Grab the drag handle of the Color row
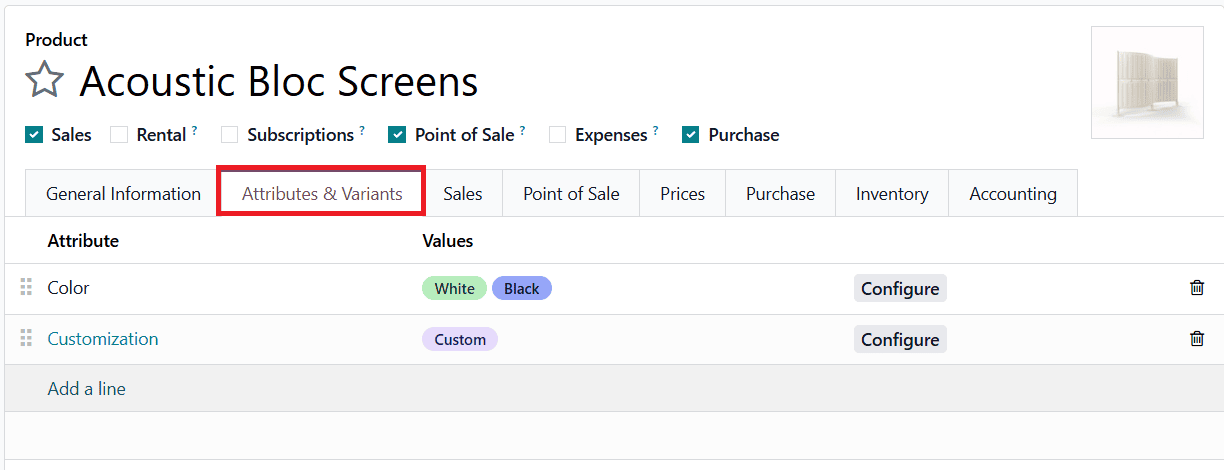 26,288
